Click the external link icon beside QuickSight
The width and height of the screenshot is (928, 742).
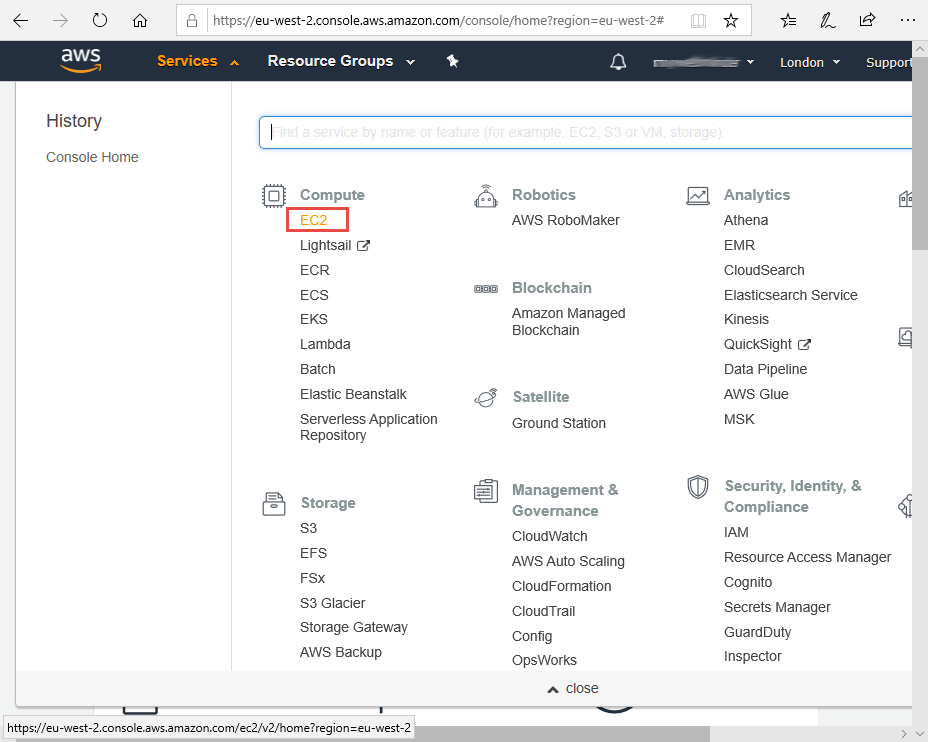804,344
